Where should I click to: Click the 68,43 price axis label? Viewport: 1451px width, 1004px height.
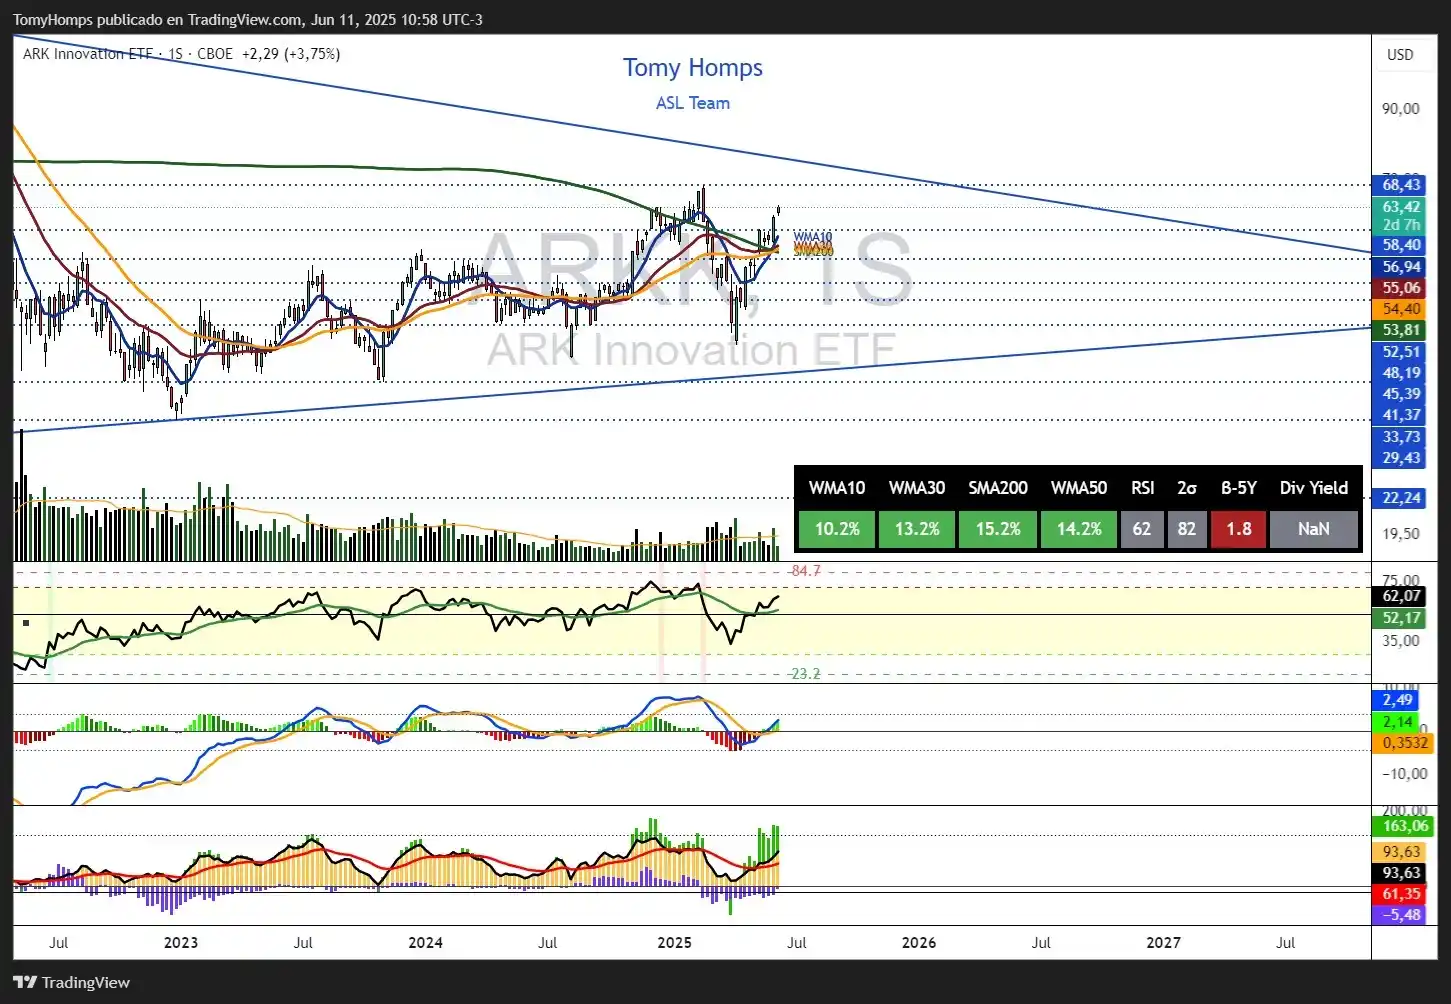click(x=1401, y=185)
